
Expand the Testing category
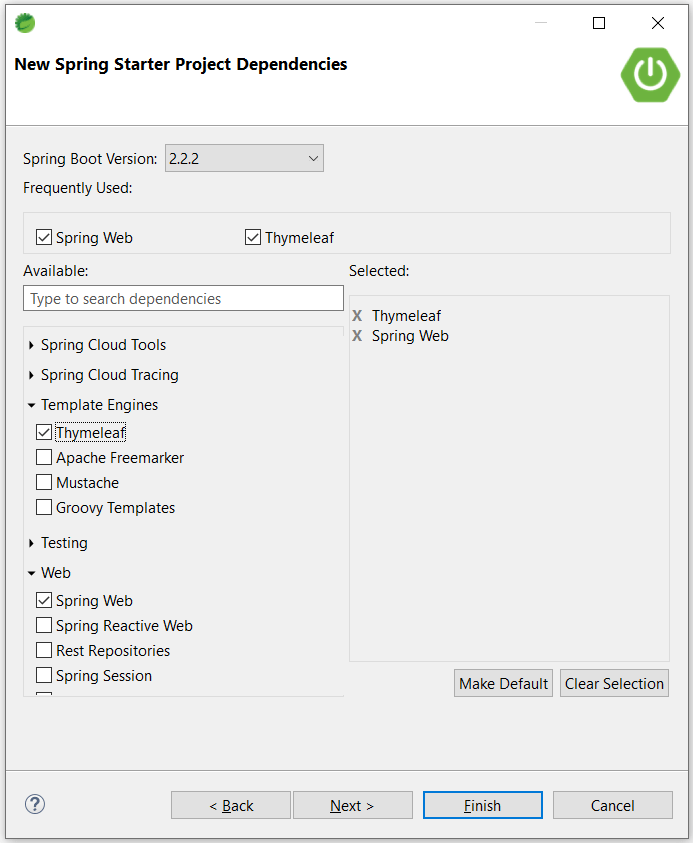point(31,542)
